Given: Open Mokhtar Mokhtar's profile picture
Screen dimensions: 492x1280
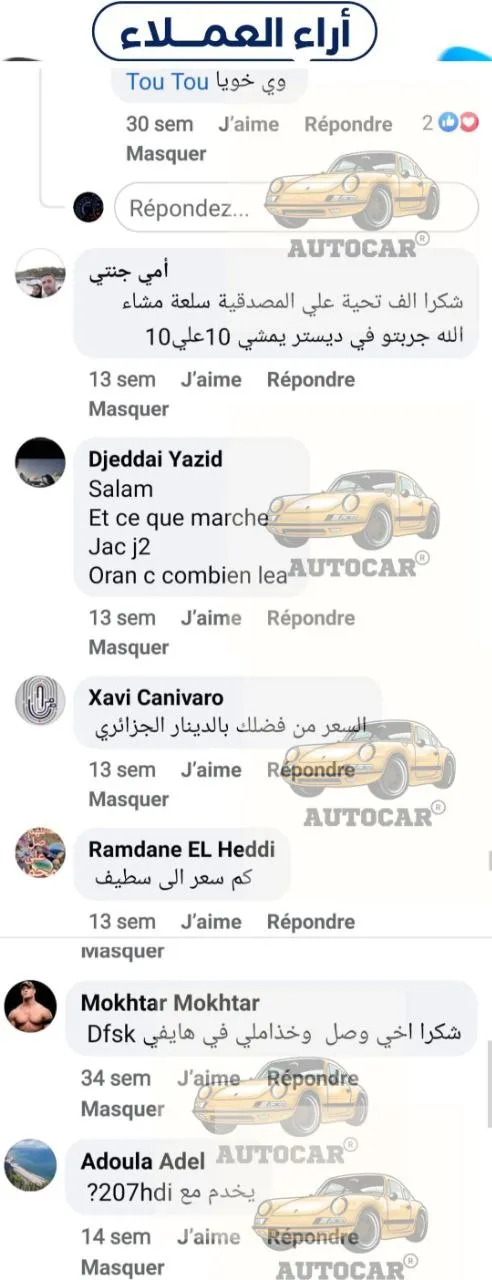Looking at the screenshot, I should coord(30,1006).
